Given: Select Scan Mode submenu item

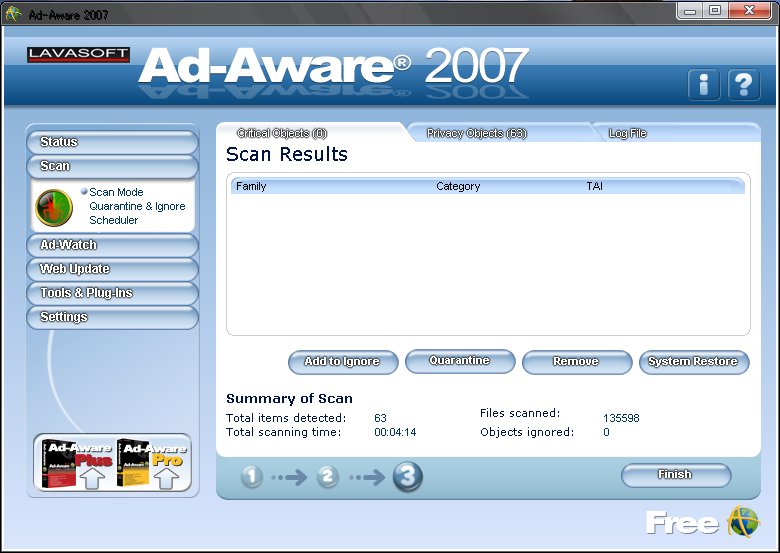Looking at the screenshot, I should tap(116, 192).
